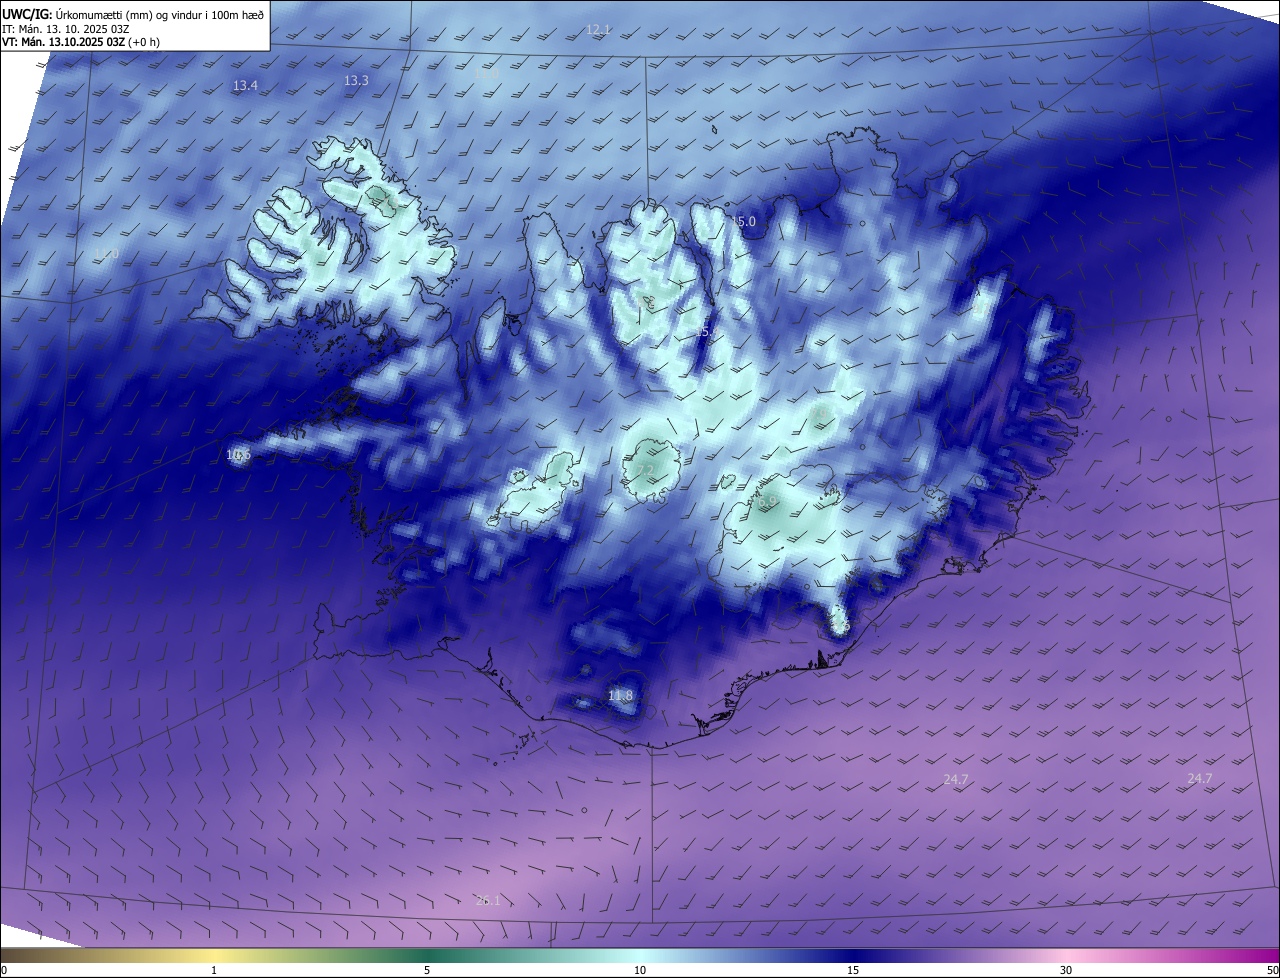This screenshot has width=1280, height=978.
Task: Click the '30' tick on the color scale
Action: 1066,970
